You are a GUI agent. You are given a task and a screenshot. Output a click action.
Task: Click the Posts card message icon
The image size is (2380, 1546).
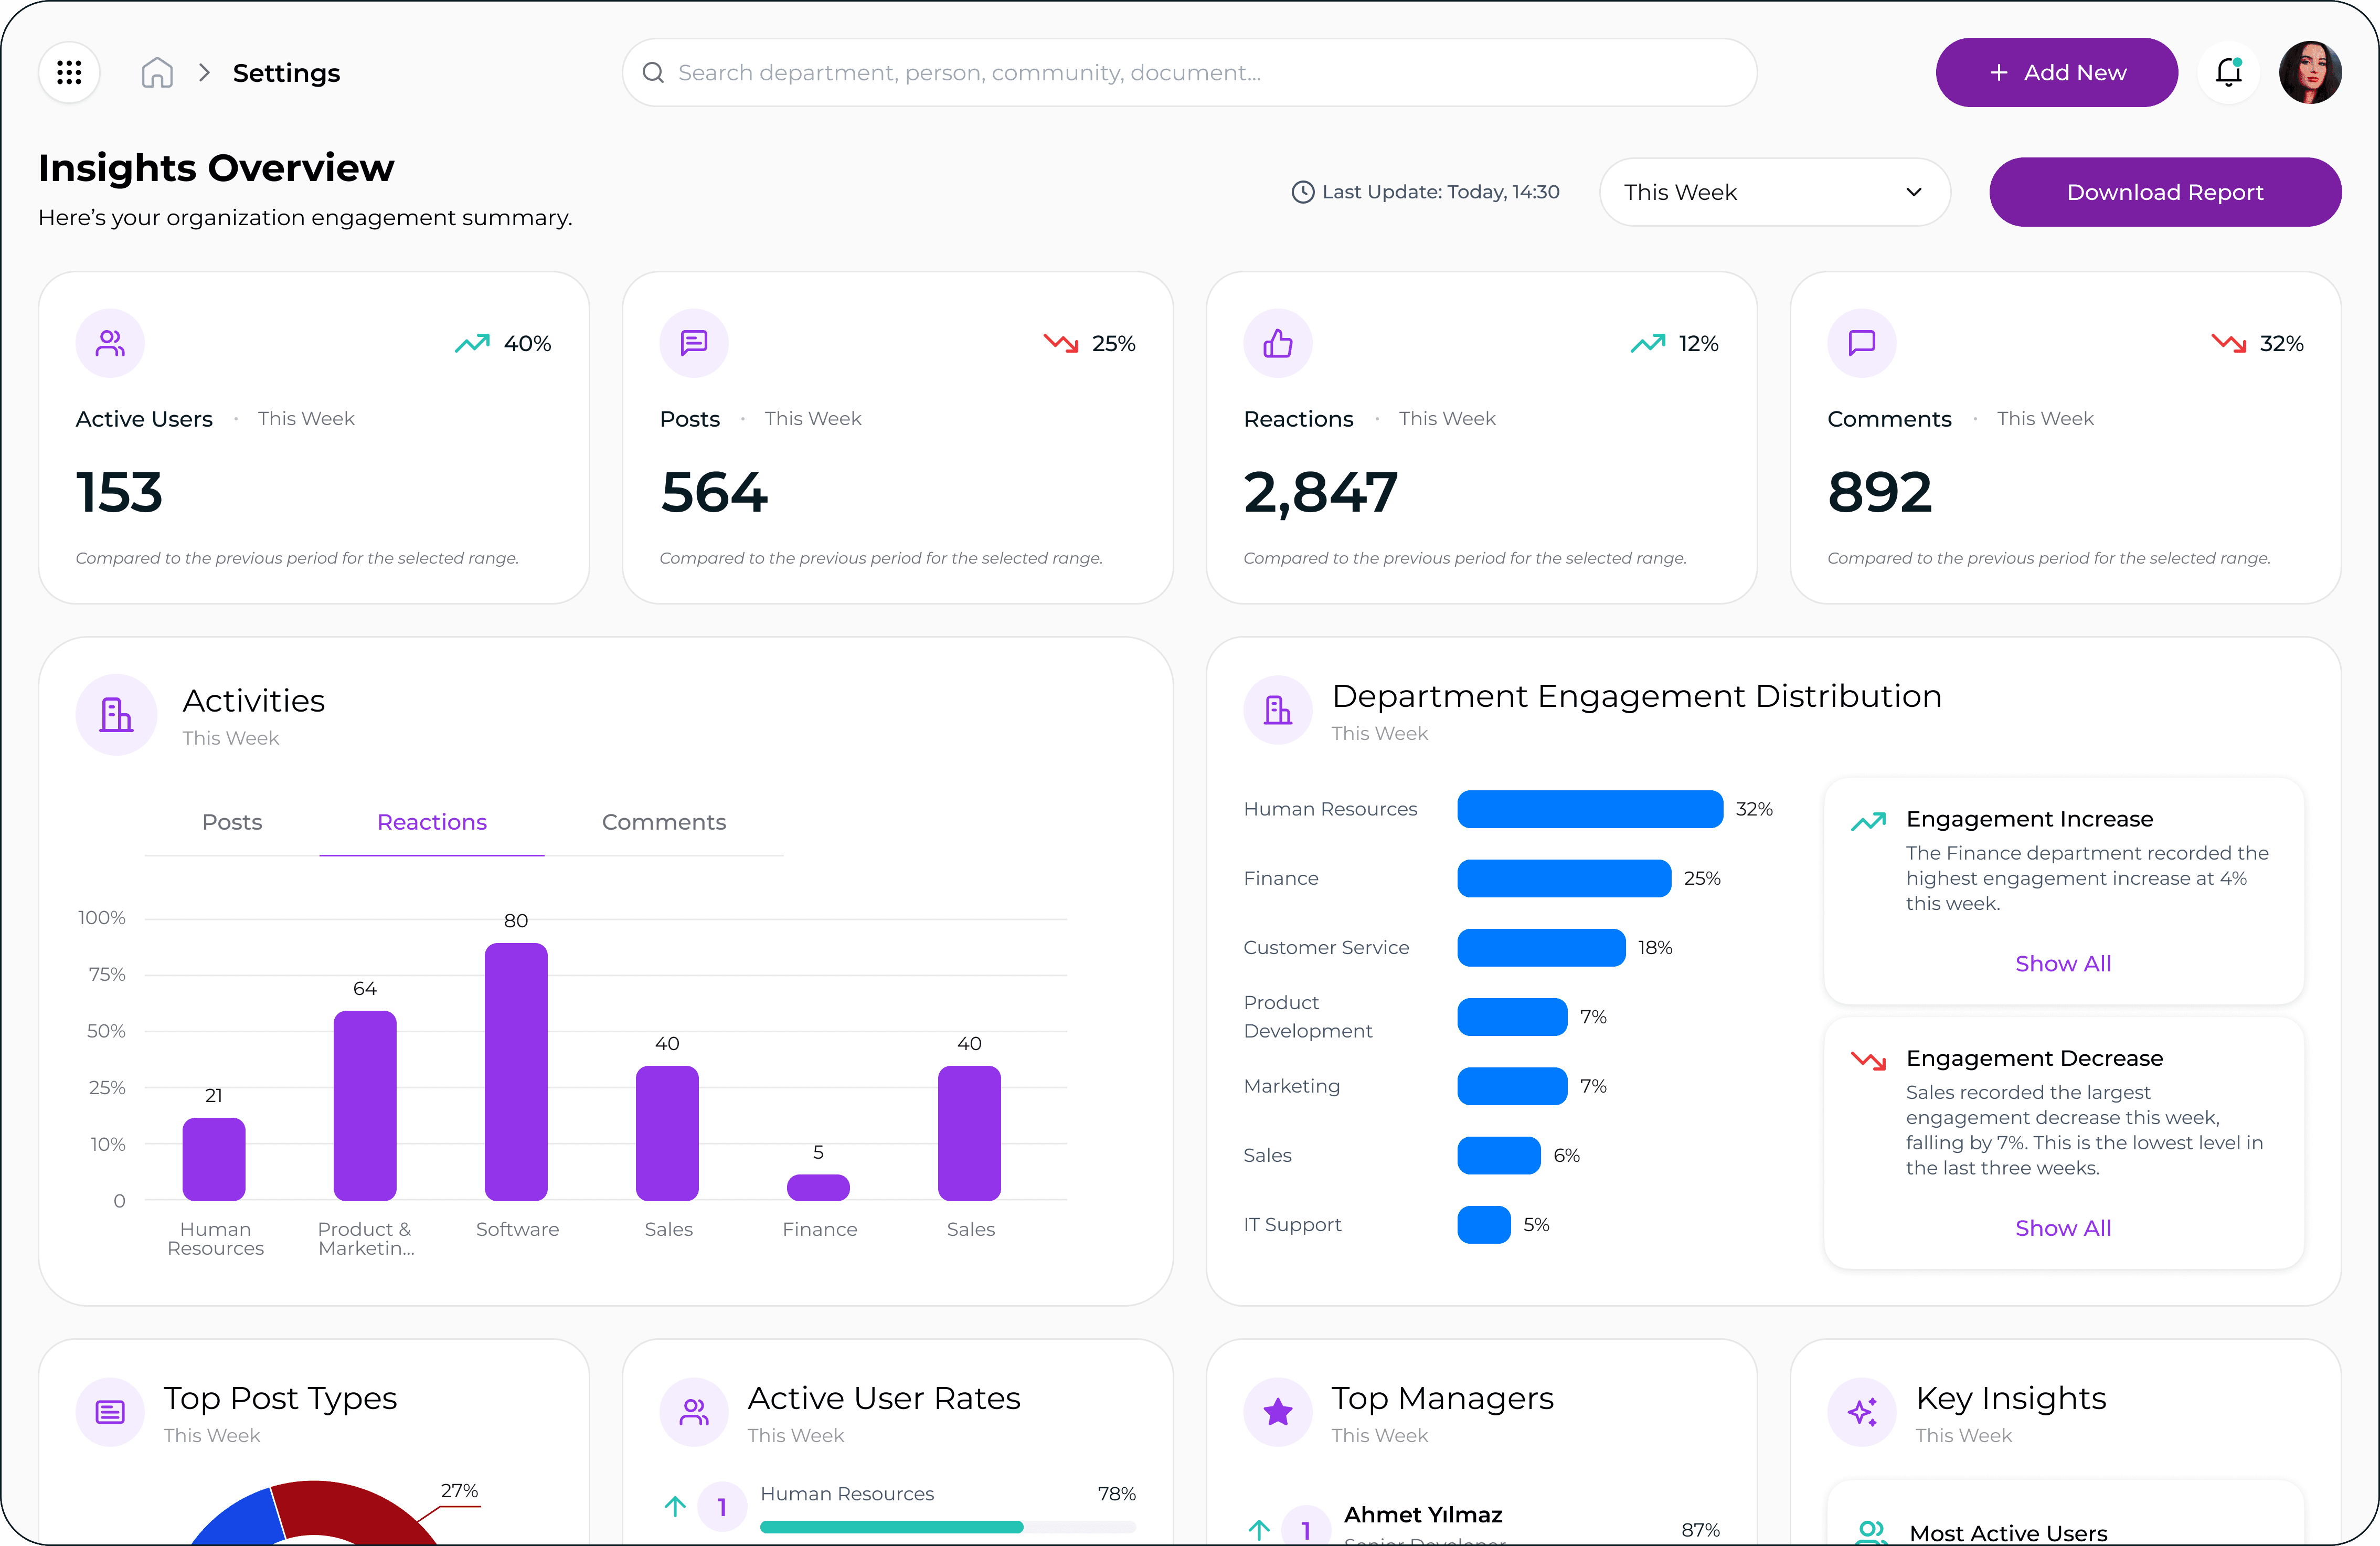click(693, 343)
